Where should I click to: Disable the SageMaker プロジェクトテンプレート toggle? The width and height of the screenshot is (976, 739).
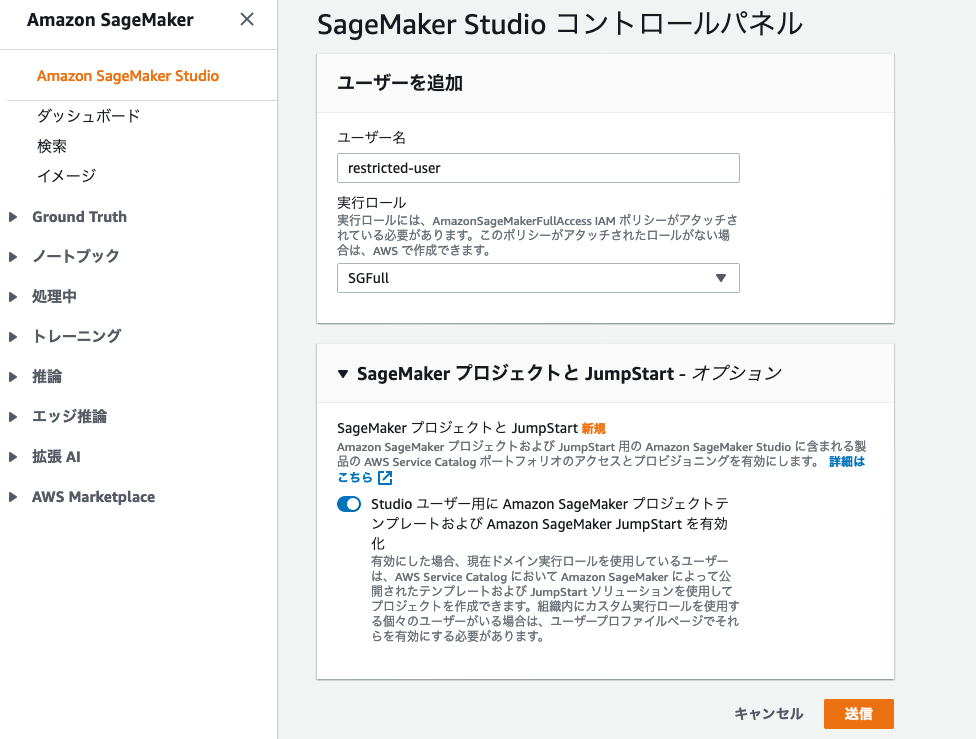pyautogui.click(x=349, y=504)
